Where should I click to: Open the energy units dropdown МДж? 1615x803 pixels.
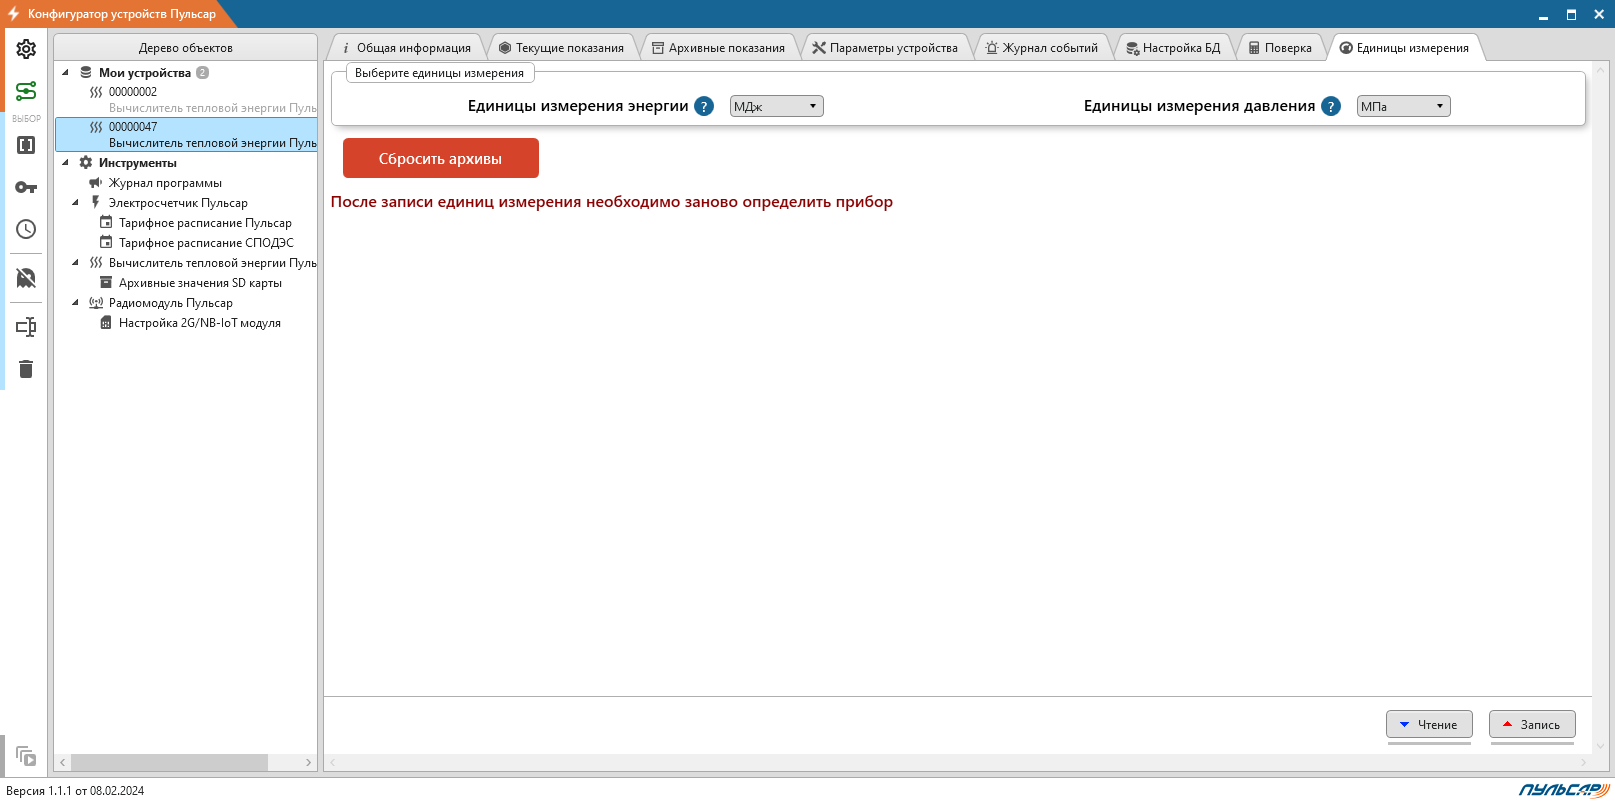point(776,106)
